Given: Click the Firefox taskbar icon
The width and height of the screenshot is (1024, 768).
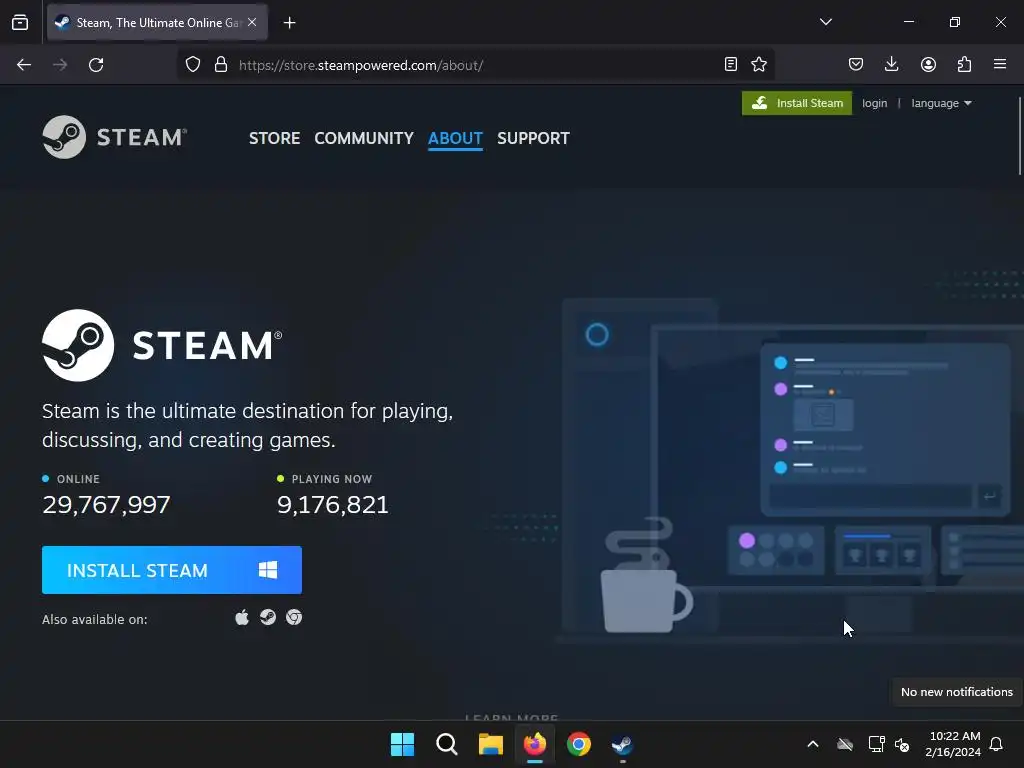Looking at the screenshot, I should (535, 744).
